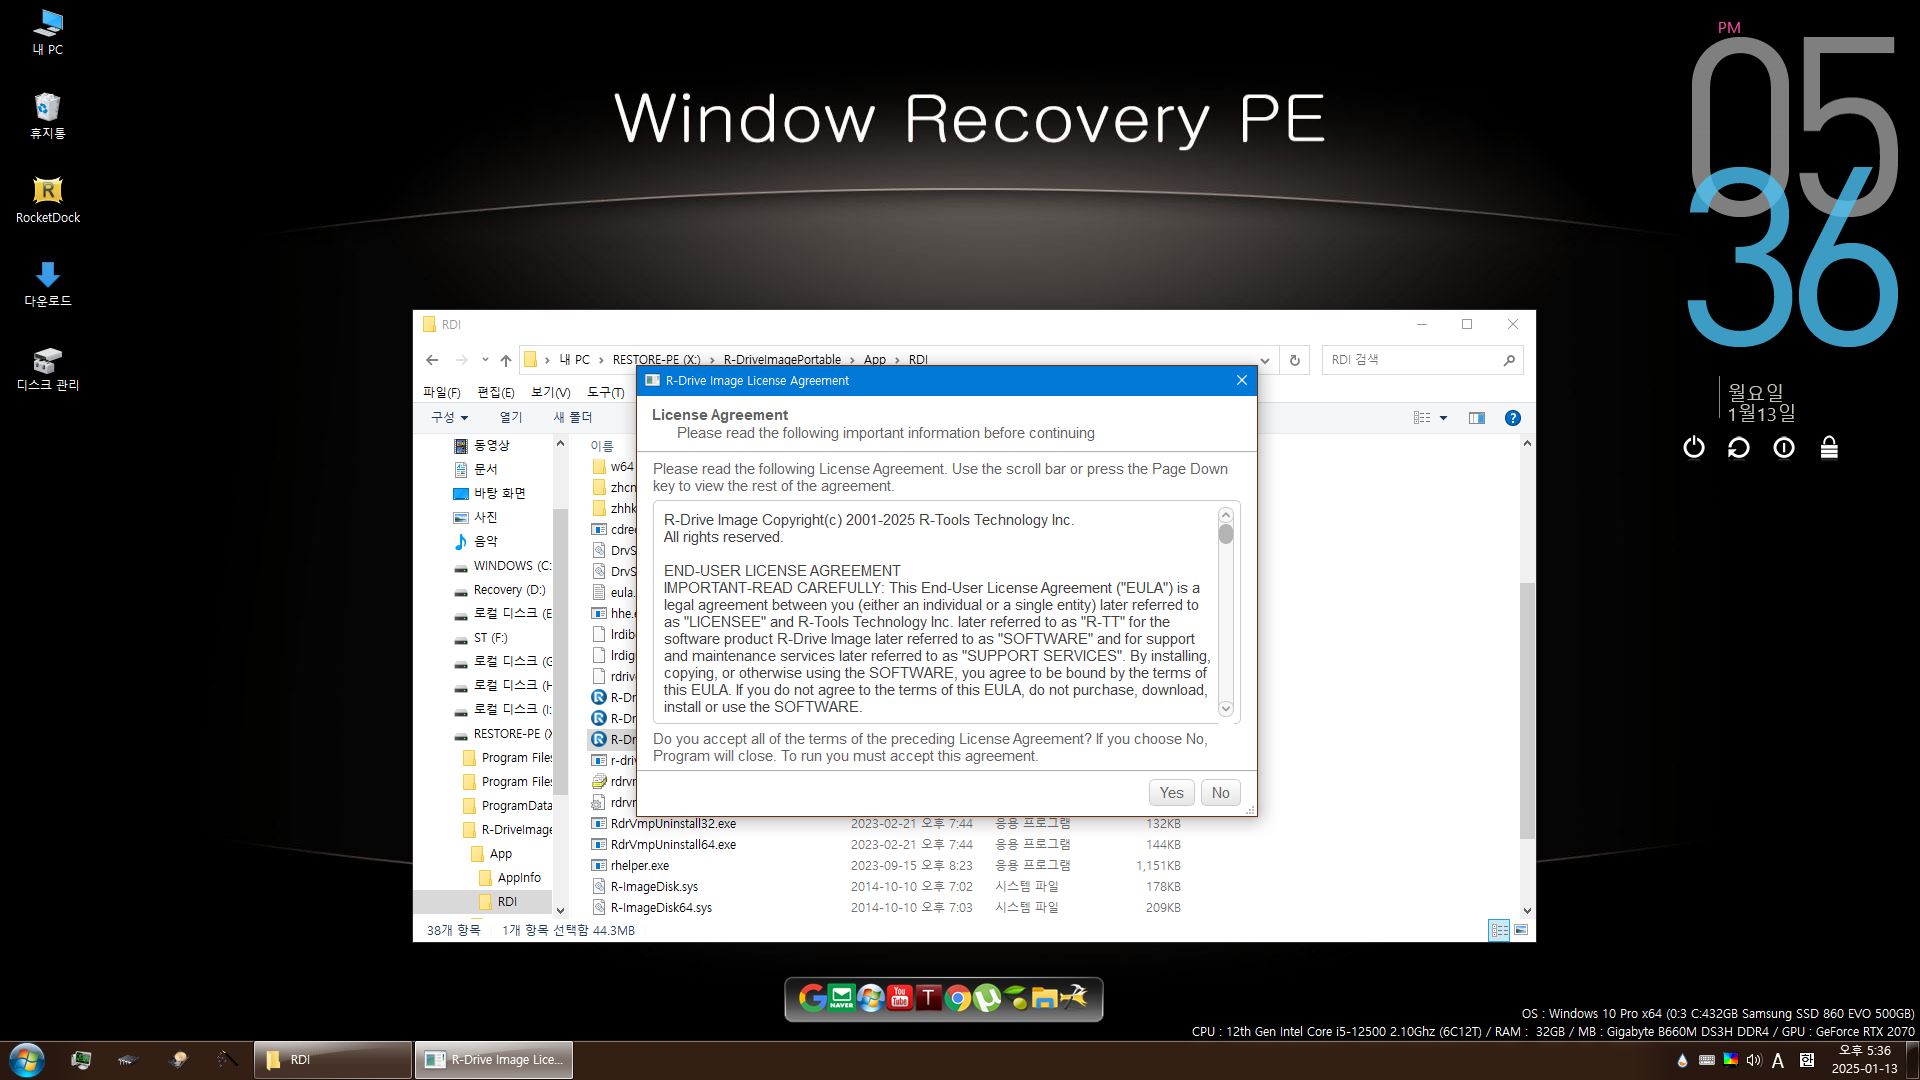Open the touch keyboard tray icon
The image size is (1920, 1080).
(1706, 1060)
